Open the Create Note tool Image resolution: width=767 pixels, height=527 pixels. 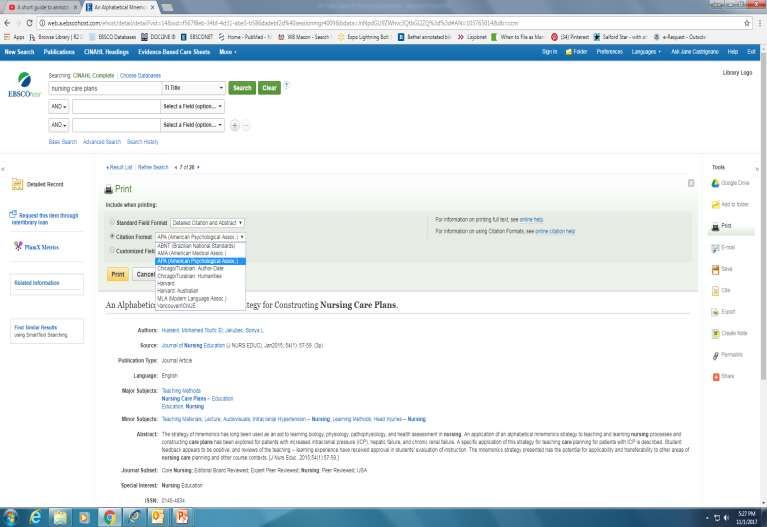(x=730, y=333)
